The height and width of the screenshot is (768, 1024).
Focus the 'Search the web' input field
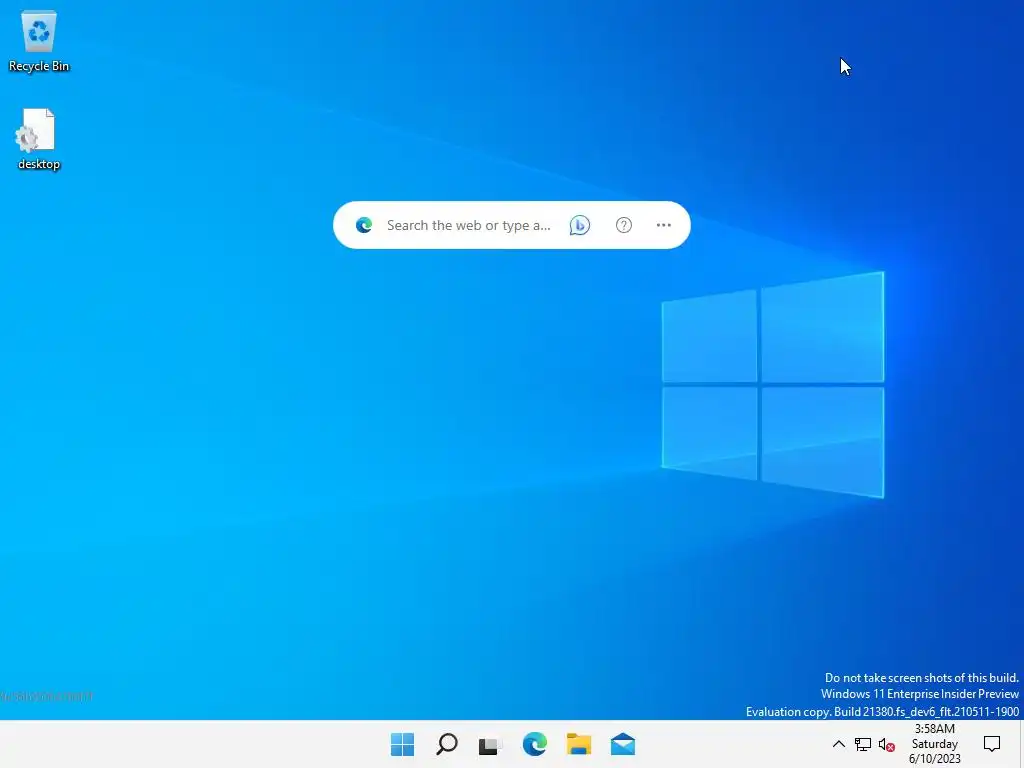[468, 225]
